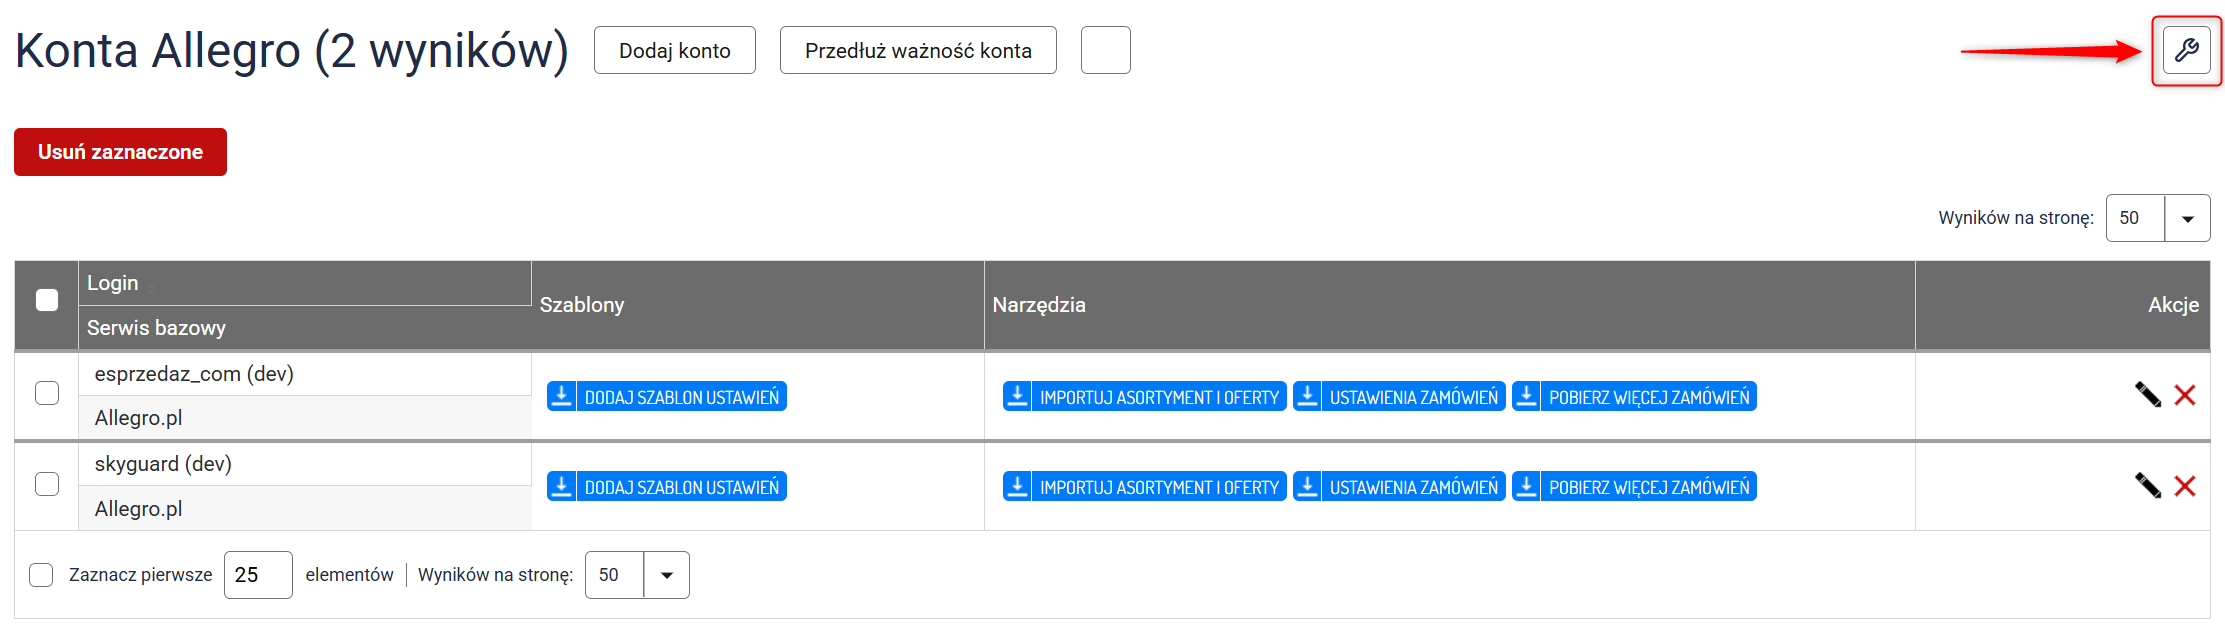The height and width of the screenshot is (633, 2225).
Task: Sort table by Login column header
Action: [x=113, y=283]
